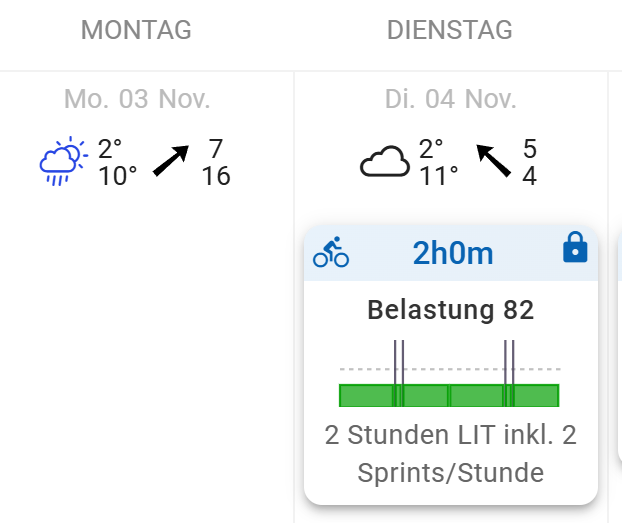
Task: Click Monday's wind speed values 7 16
Action: (x=216, y=163)
